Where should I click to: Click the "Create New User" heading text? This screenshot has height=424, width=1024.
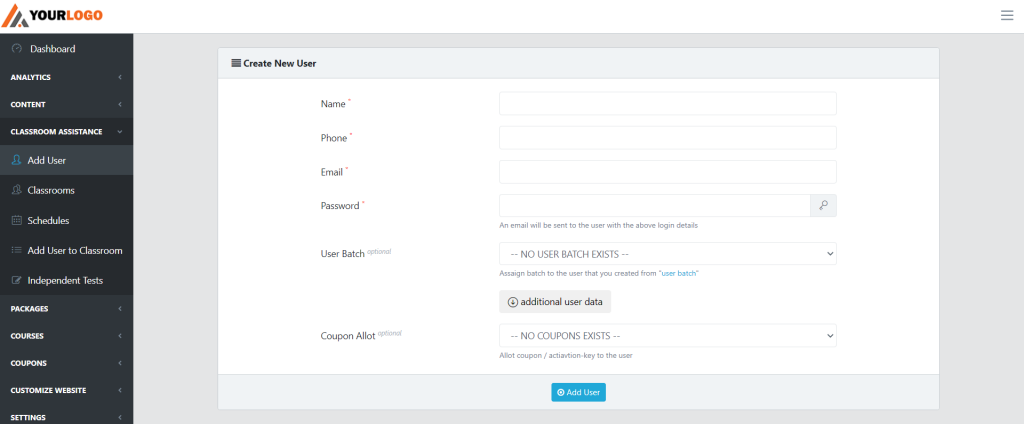[280, 63]
